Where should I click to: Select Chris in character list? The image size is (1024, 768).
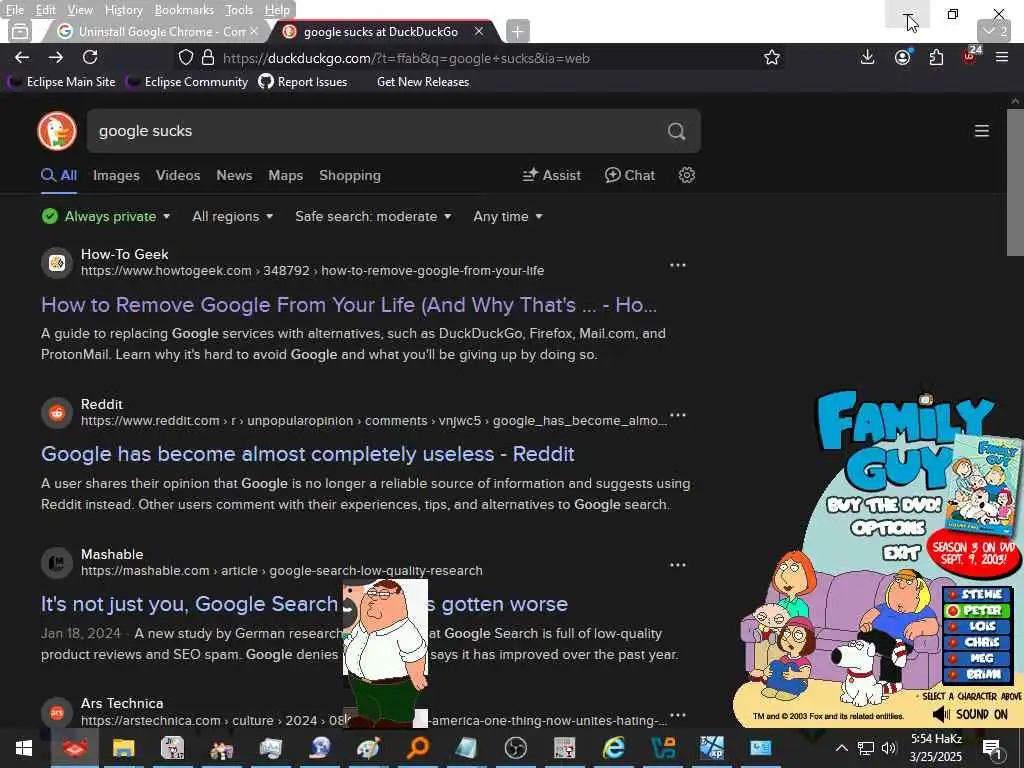pos(978,643)
